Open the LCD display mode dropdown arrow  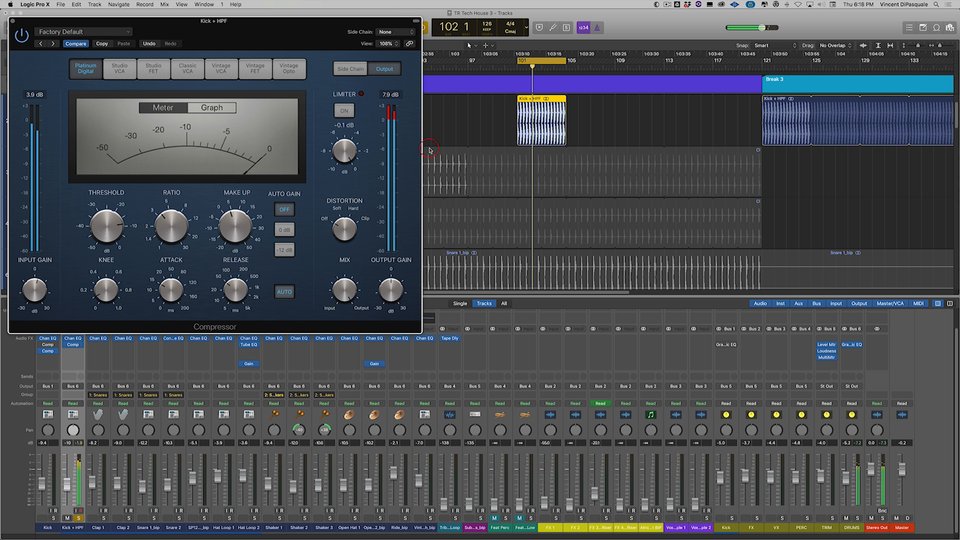pos(526,28)
